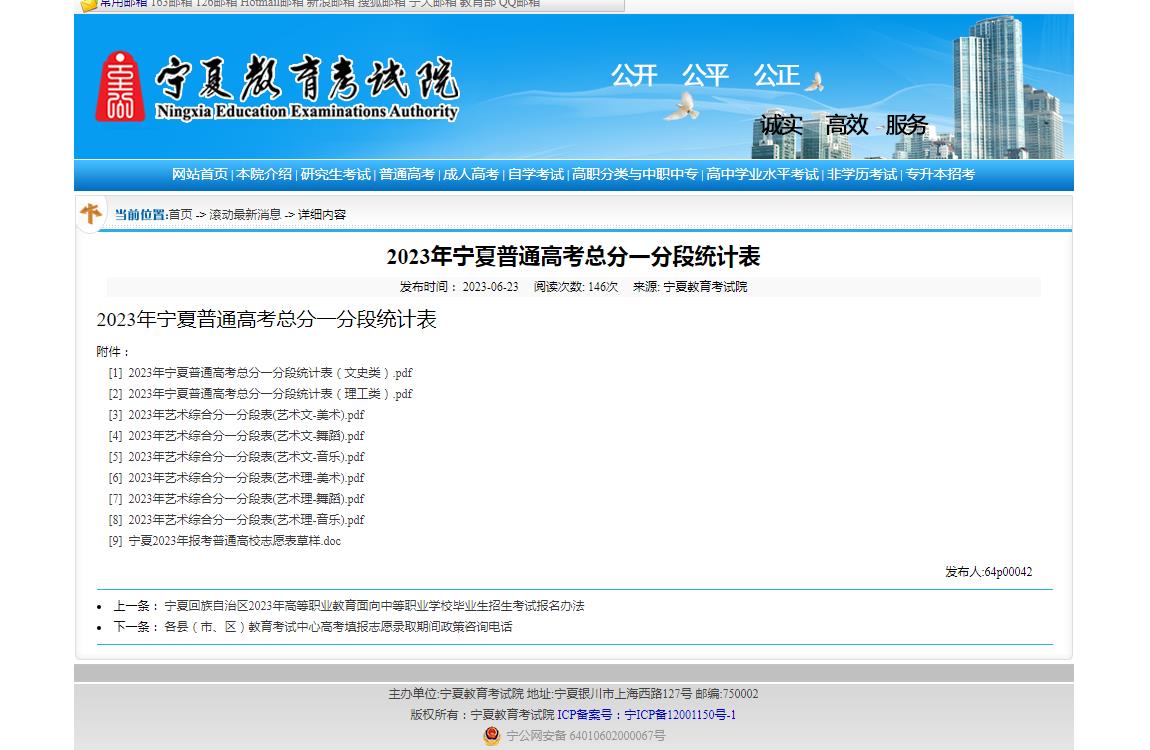Open the 艺术文-美术 score table PDF

[246, 415]
